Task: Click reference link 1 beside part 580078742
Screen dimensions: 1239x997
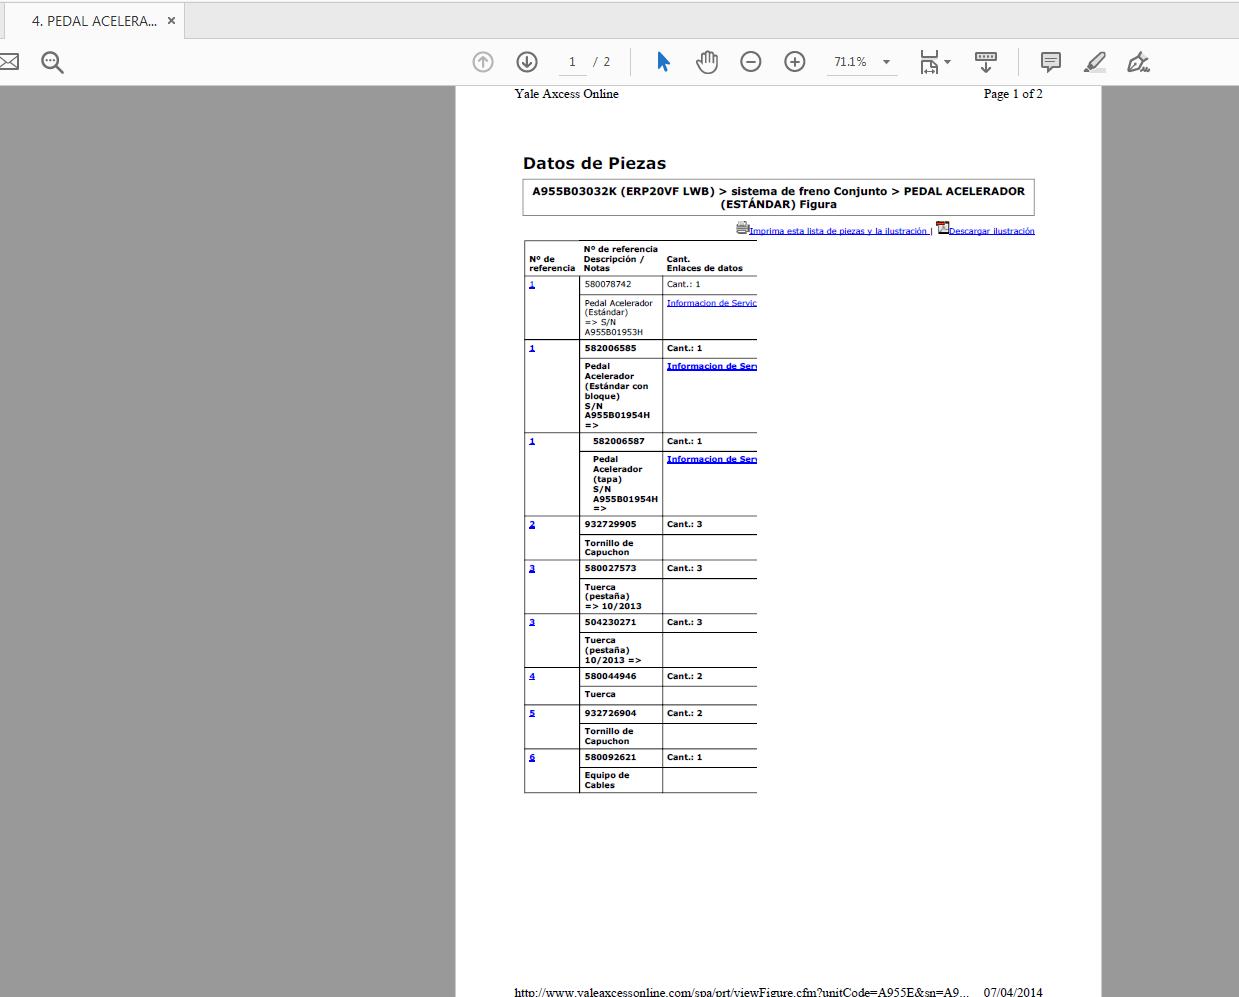Action: [x=532, y=285]
